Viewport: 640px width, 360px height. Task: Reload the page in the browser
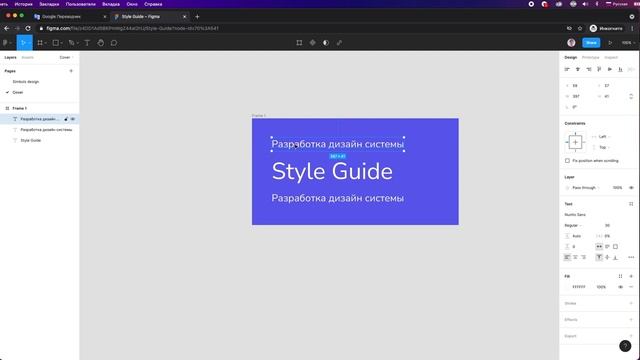(28, 29)
